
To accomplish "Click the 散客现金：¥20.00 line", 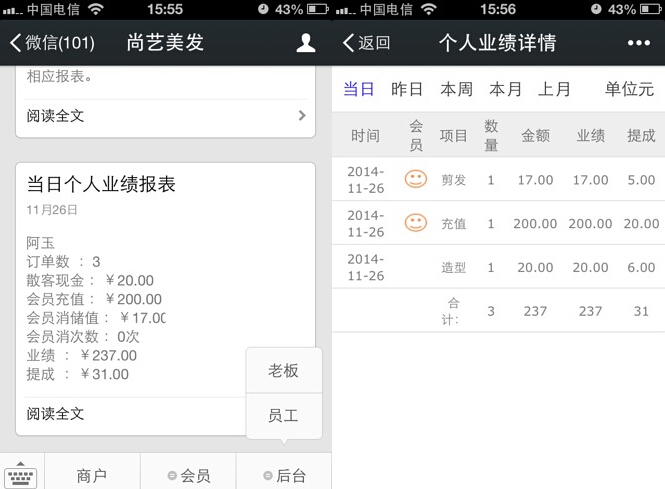I will [x=90, y=280].
